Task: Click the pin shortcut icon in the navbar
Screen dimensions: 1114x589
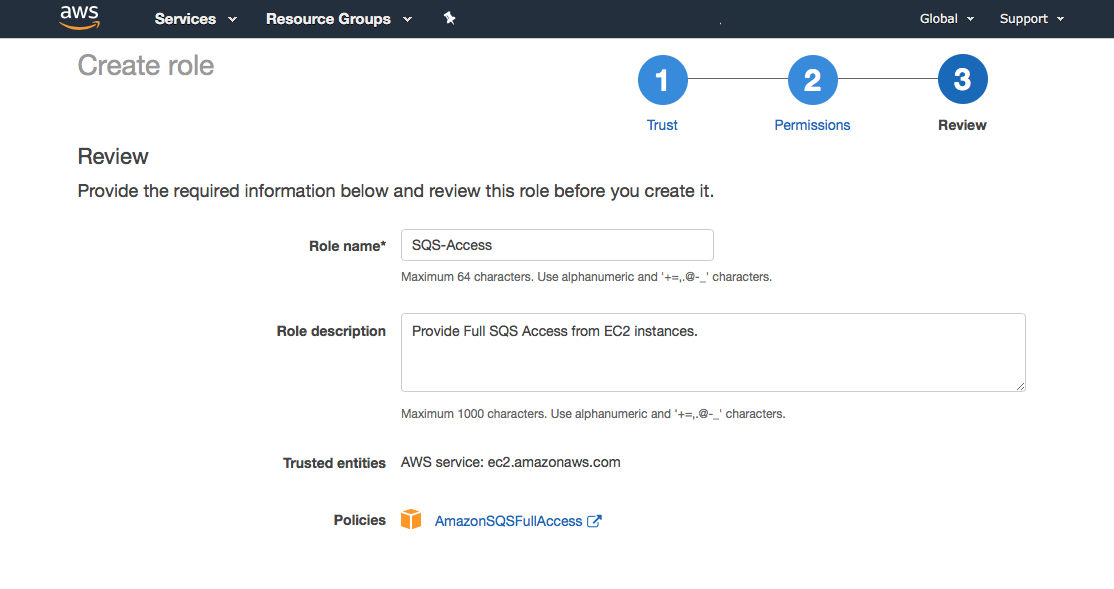Action: click(449, 18)
